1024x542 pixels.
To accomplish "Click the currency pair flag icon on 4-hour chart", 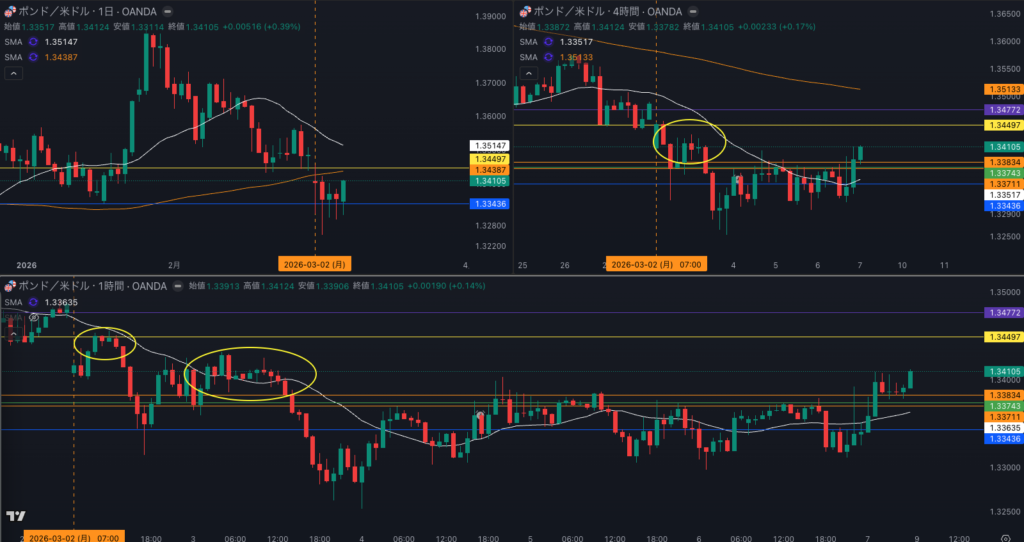I will (522, 11).
